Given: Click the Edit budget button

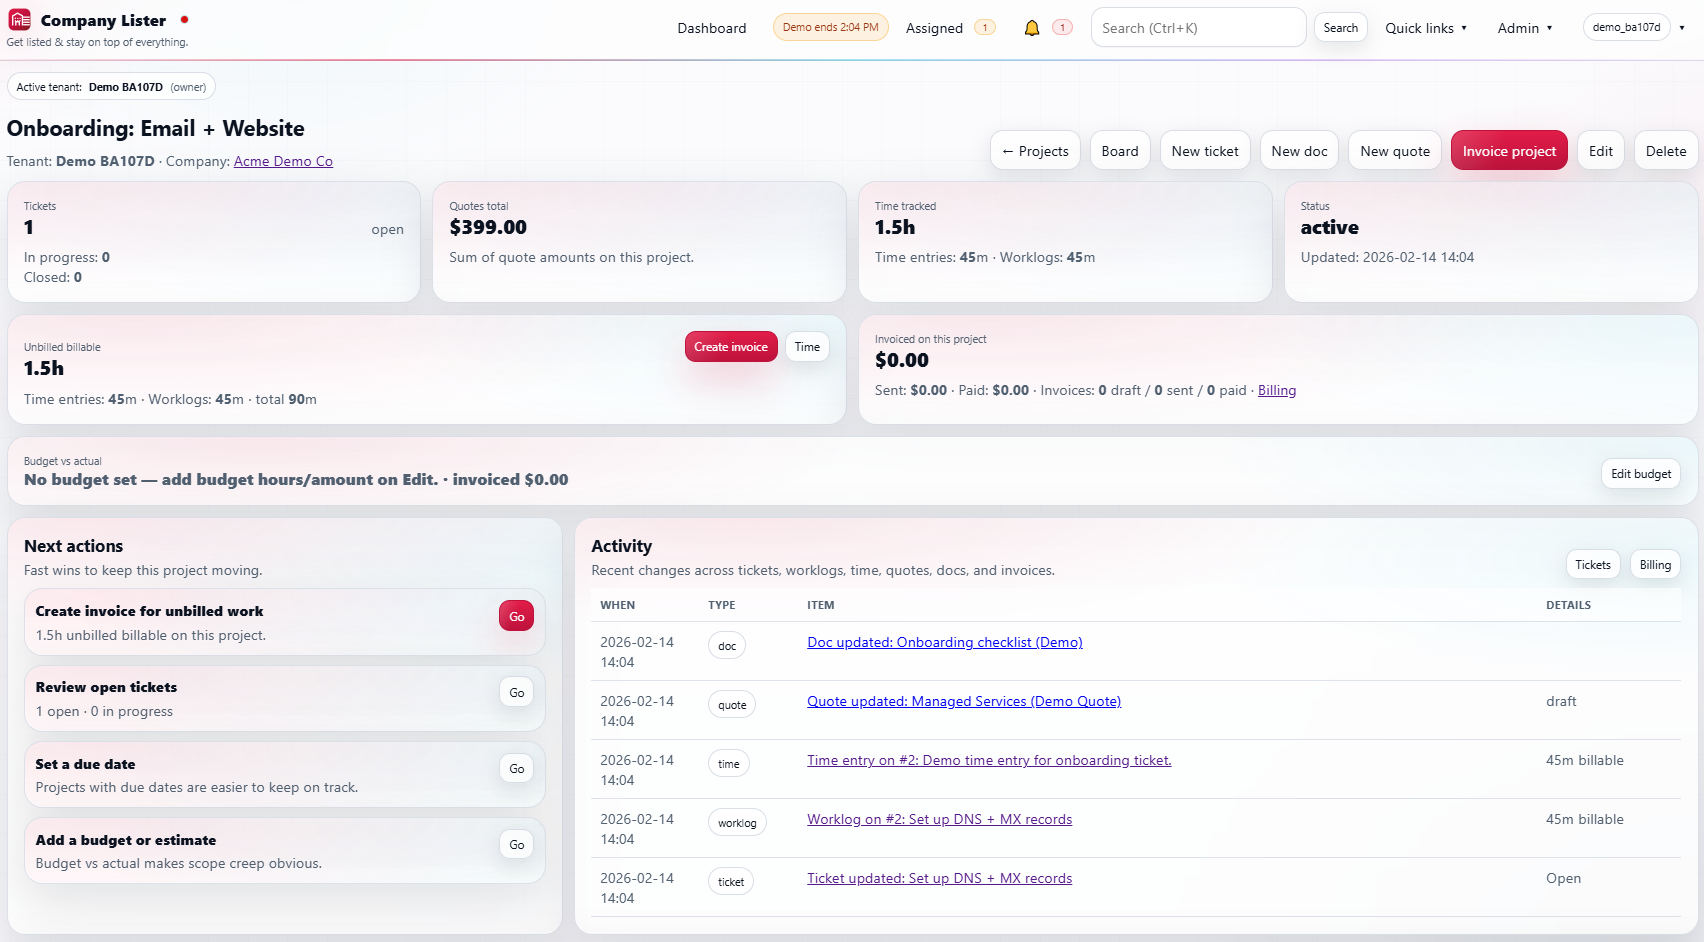Looking at the screenshot, I should [1640, 473].
